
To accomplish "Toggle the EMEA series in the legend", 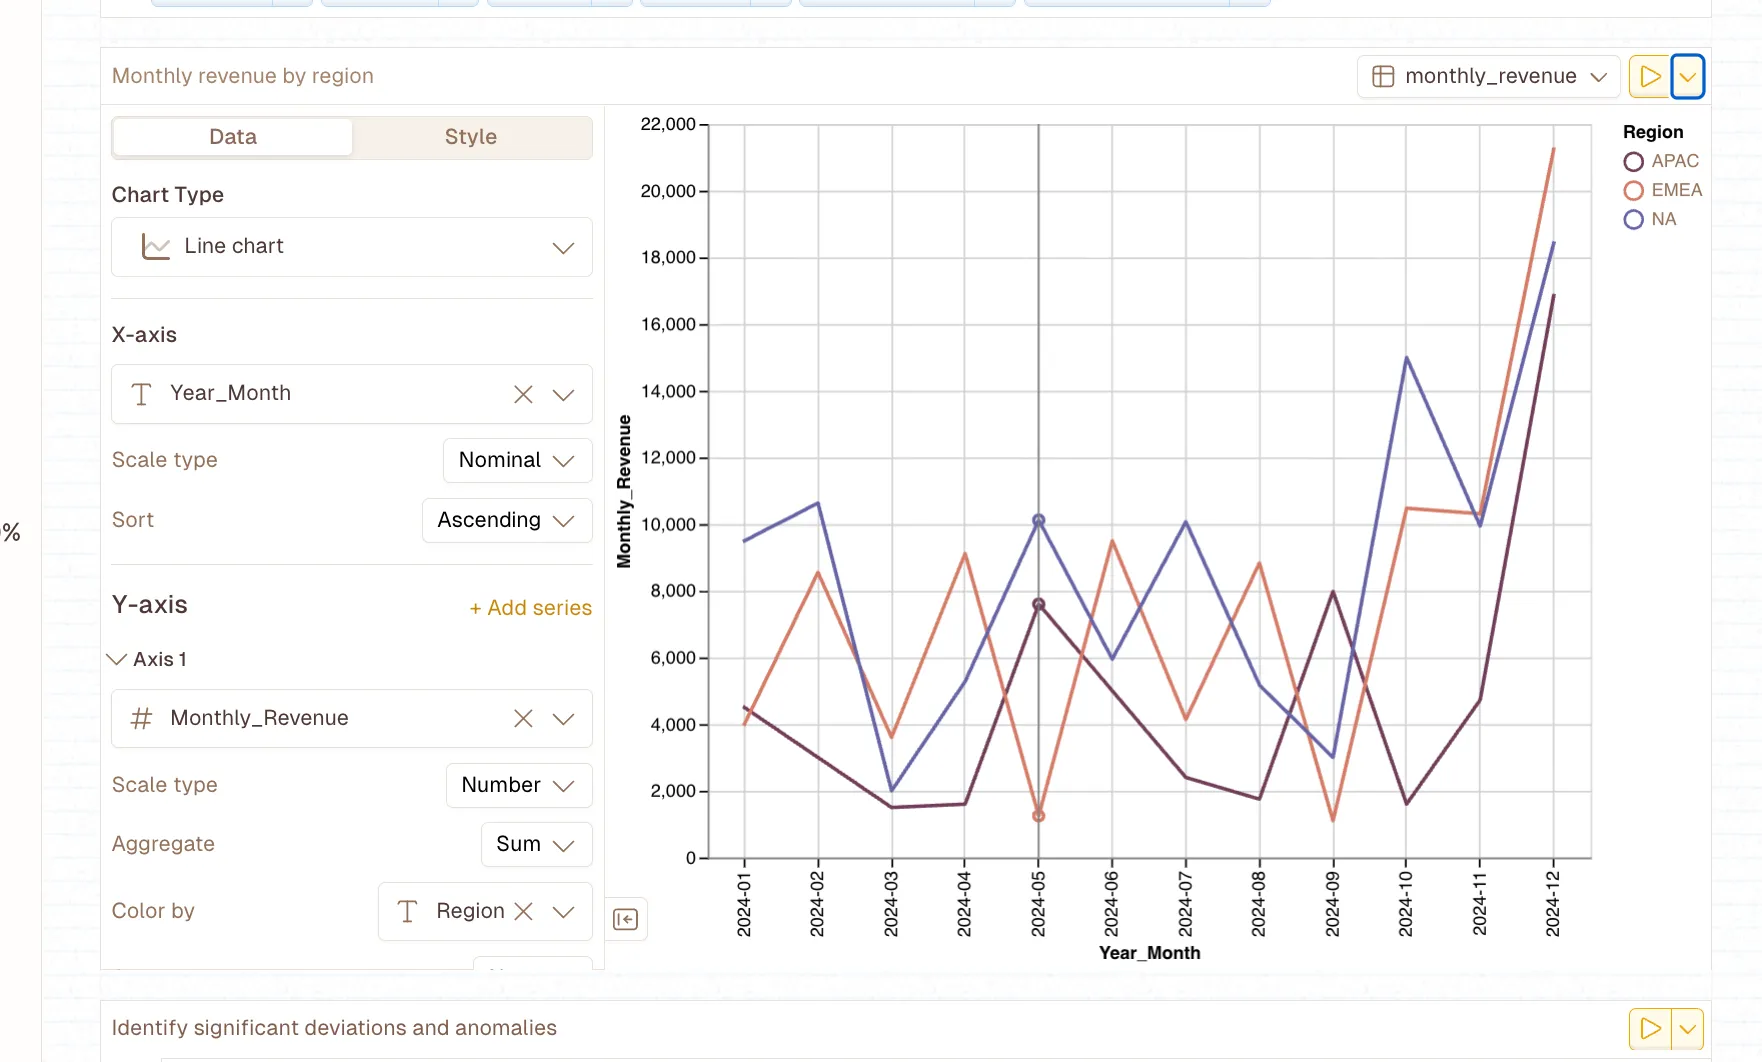I will (x=1633, y=190).
